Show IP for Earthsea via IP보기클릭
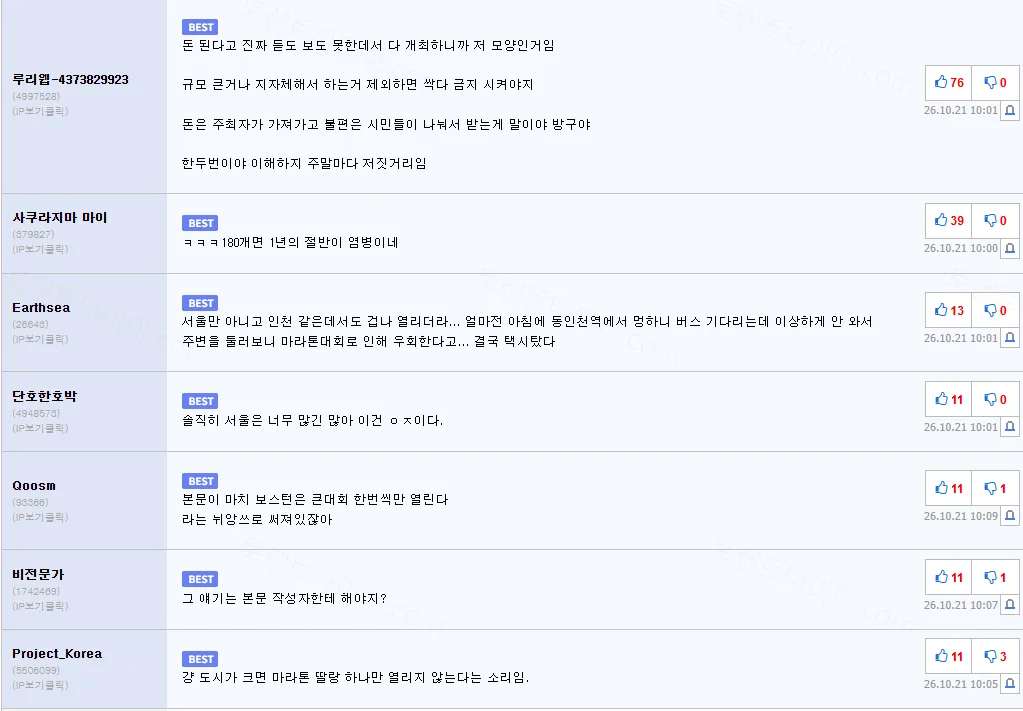1023x711 pixels. tap(40, 339)
